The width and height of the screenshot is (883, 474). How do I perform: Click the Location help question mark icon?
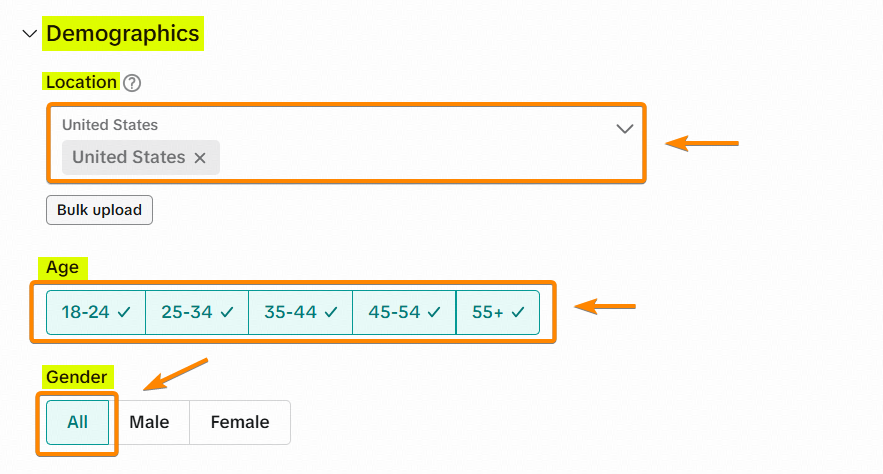click(x=132, y=83)
